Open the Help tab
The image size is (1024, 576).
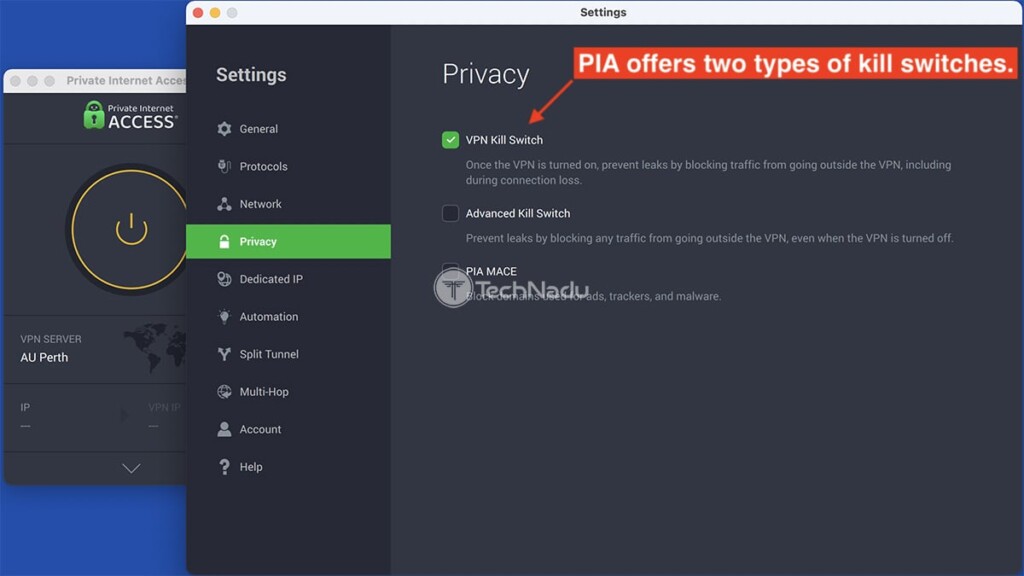tap(289, 467)
